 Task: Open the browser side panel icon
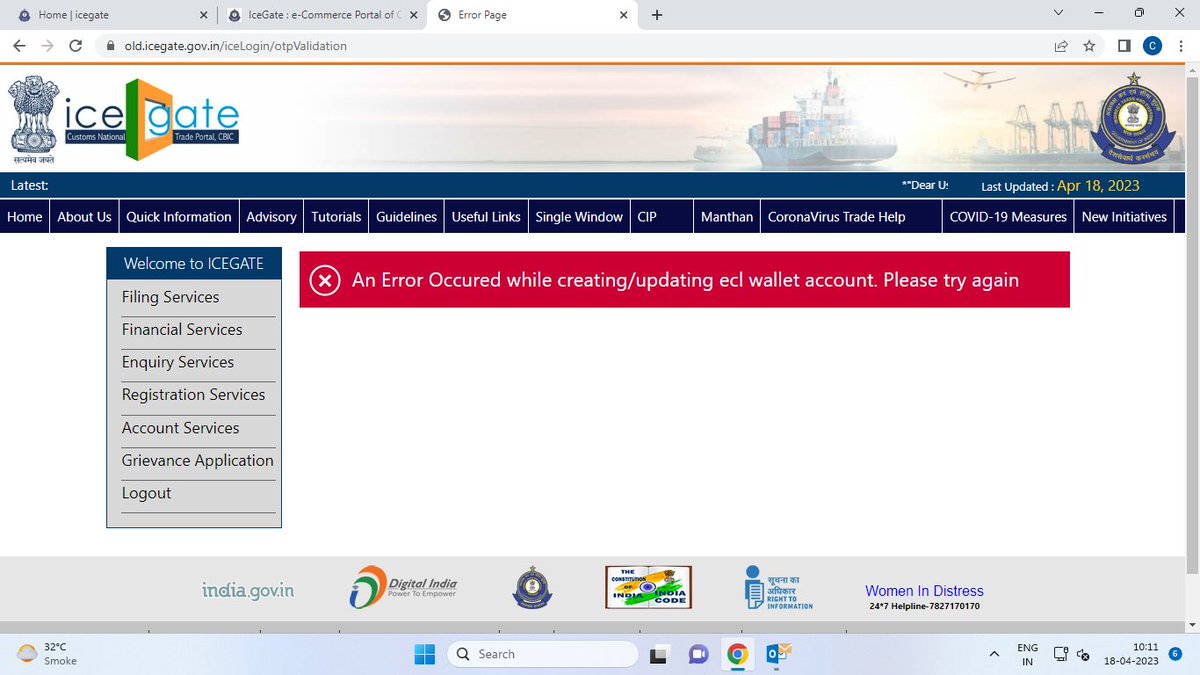pyautogui.click(x=1124, y=46)
